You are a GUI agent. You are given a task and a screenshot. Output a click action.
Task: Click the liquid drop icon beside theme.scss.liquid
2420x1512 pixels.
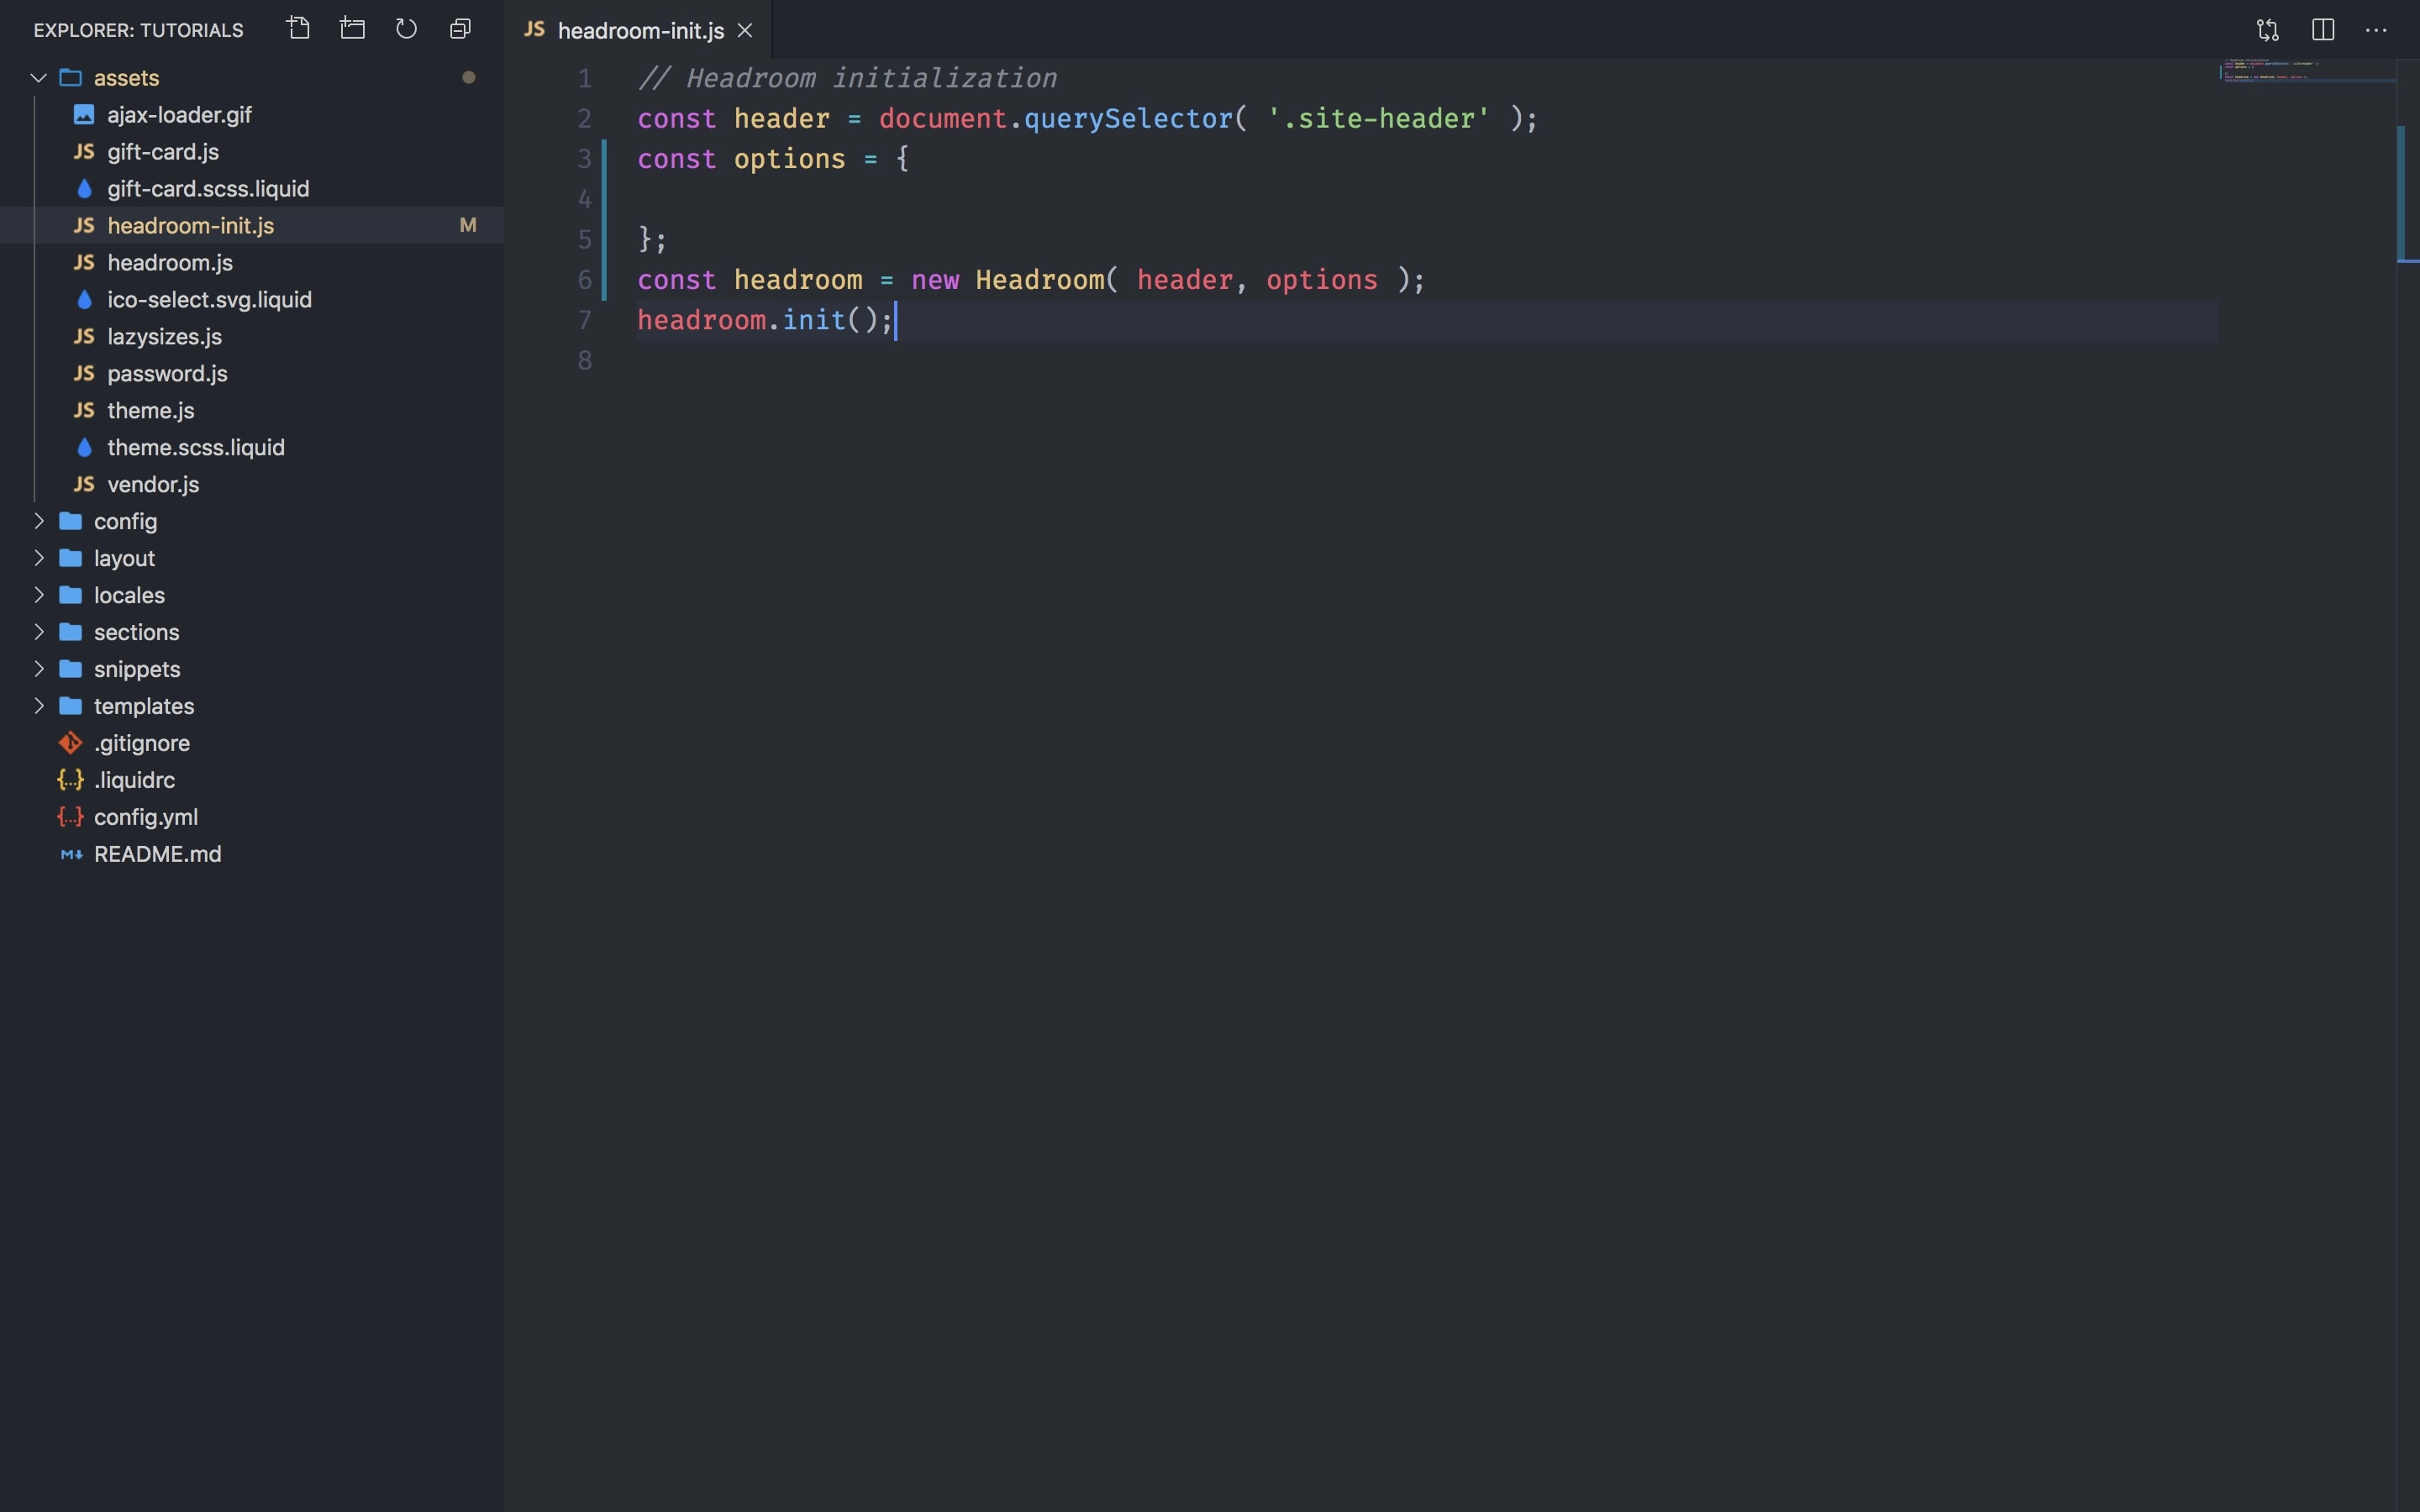click(84, 447)
